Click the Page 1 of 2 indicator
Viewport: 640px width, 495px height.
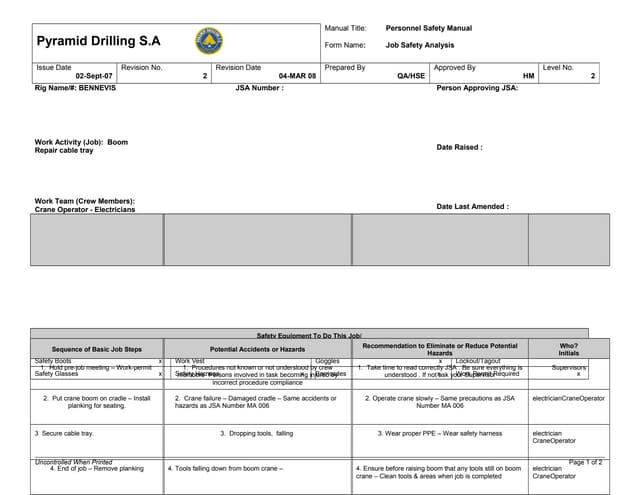(x=585, y=462)
